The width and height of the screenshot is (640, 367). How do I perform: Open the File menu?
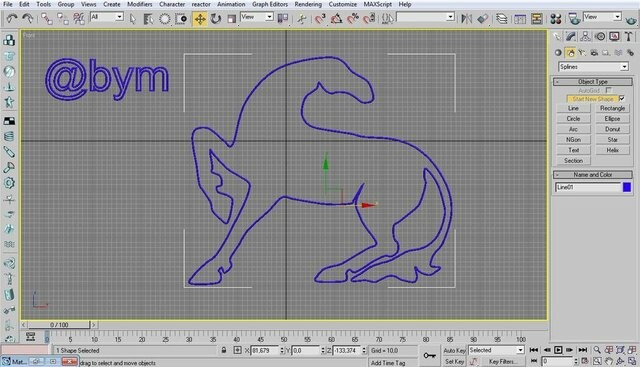pos(7,4)
